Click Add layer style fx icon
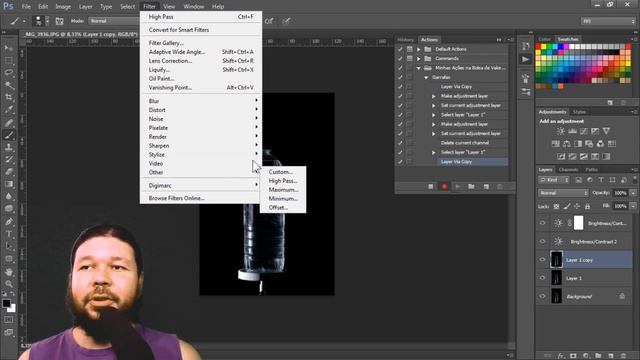The height and width of the screenshot is (360, 640). click(561, 356)
